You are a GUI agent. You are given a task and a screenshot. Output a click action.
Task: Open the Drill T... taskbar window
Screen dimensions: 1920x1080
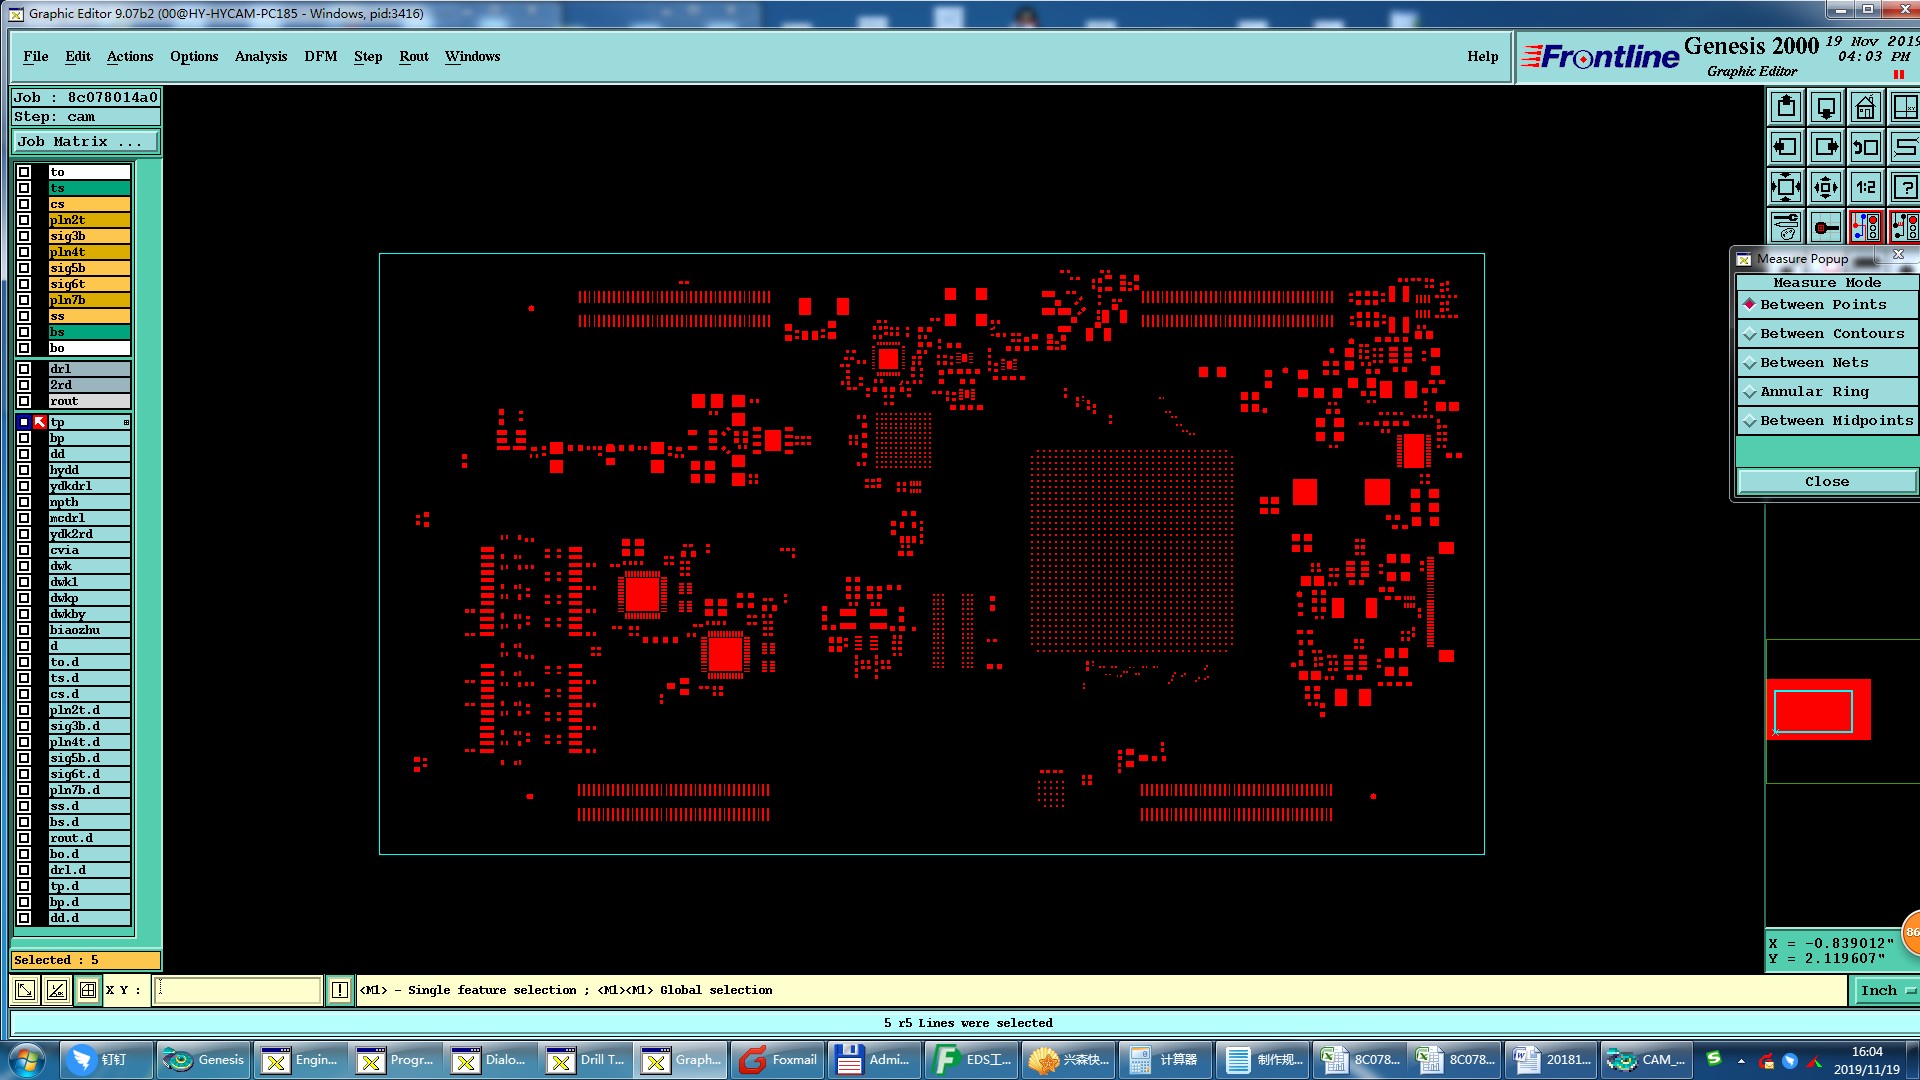[x=587, y=1060]
